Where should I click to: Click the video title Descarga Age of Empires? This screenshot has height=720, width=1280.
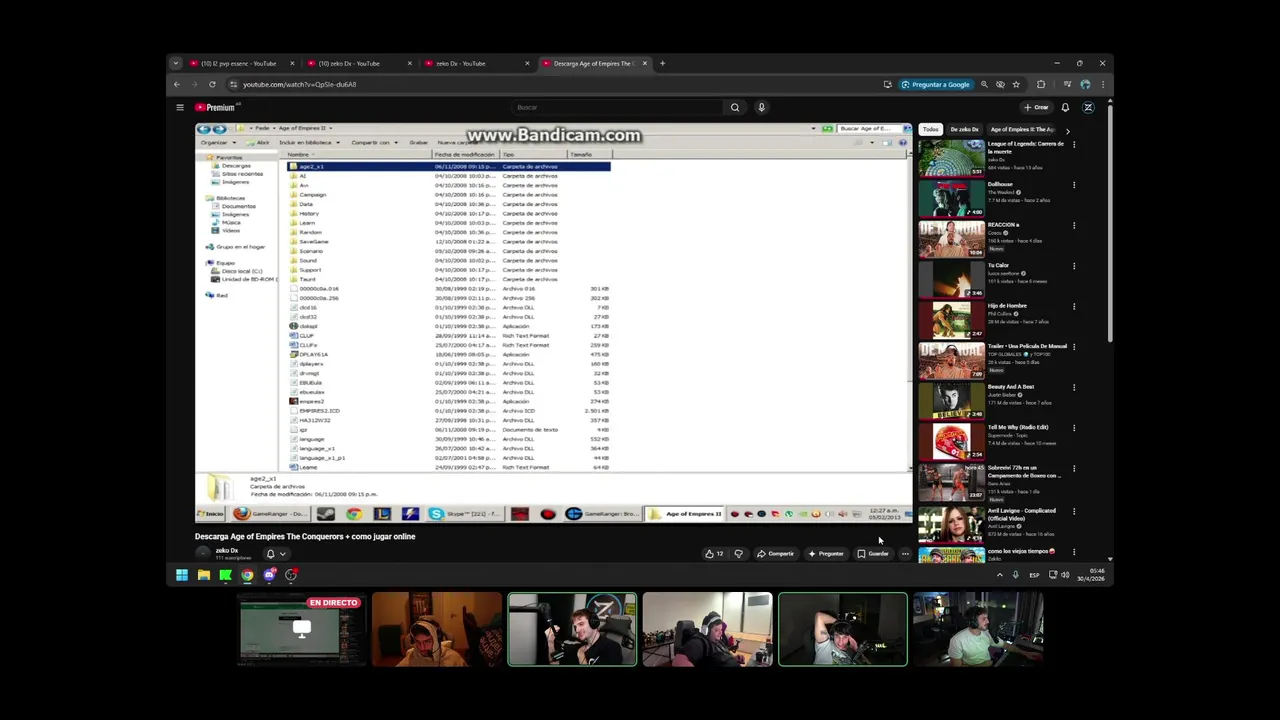(305, 536)
